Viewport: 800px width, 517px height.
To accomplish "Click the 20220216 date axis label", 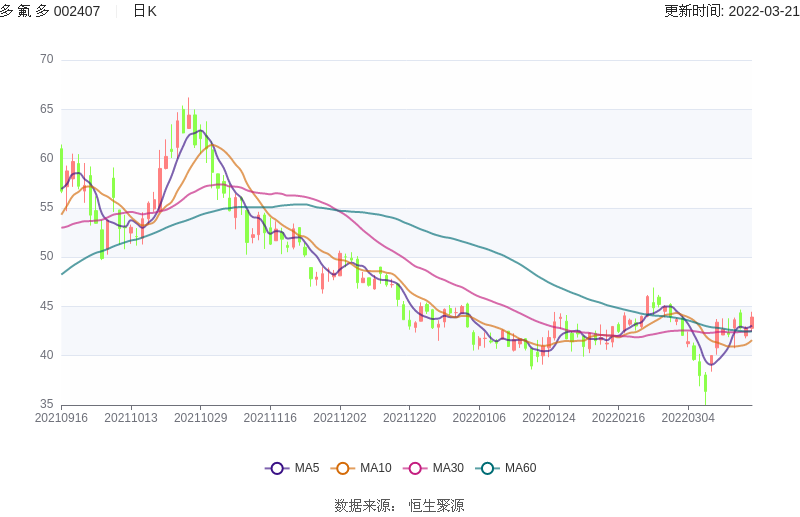I will click(619, 418).
